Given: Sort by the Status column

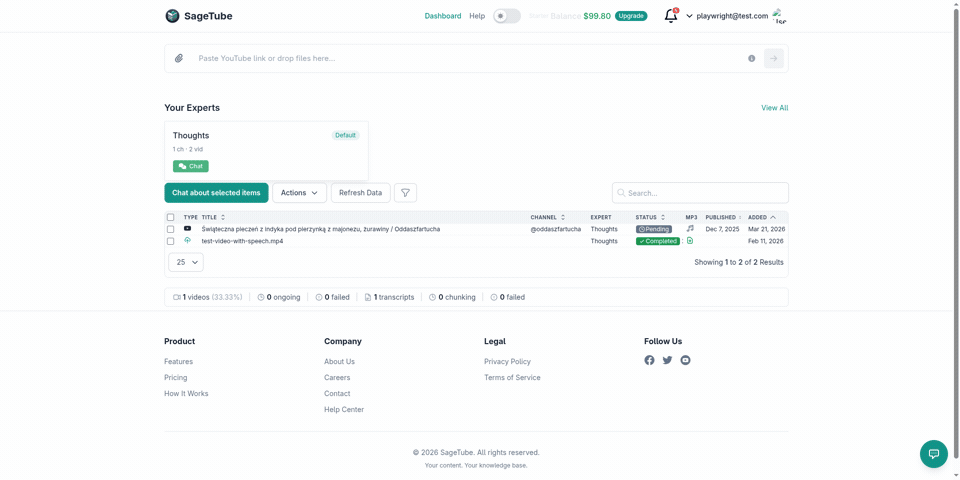Looking at the screenshot, I should [650, 217].
